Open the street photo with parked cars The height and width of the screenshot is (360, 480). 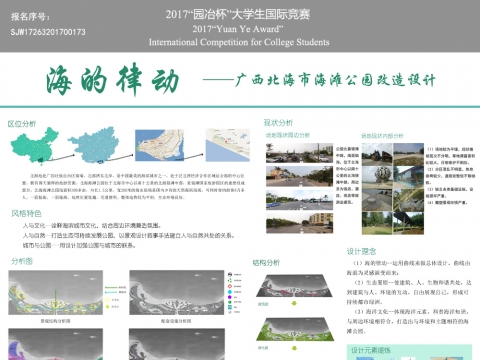click(x=299, y=153)
